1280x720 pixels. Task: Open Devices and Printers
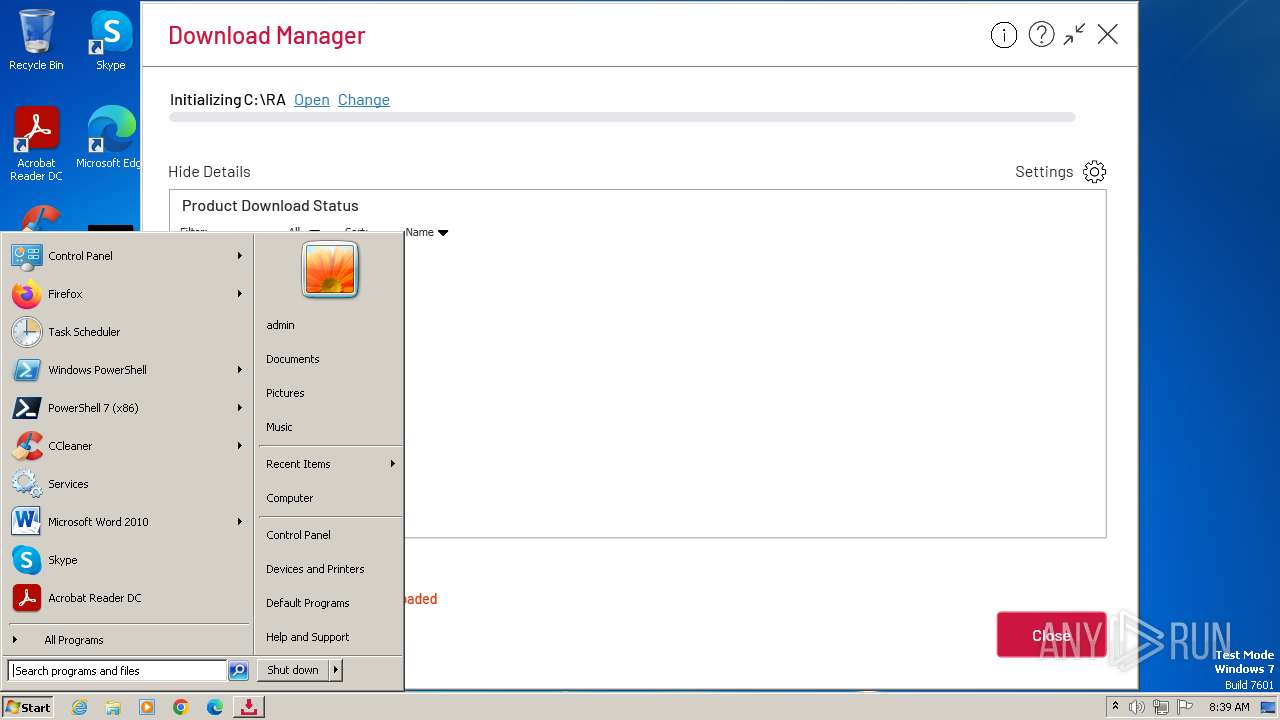coord(330,569)
